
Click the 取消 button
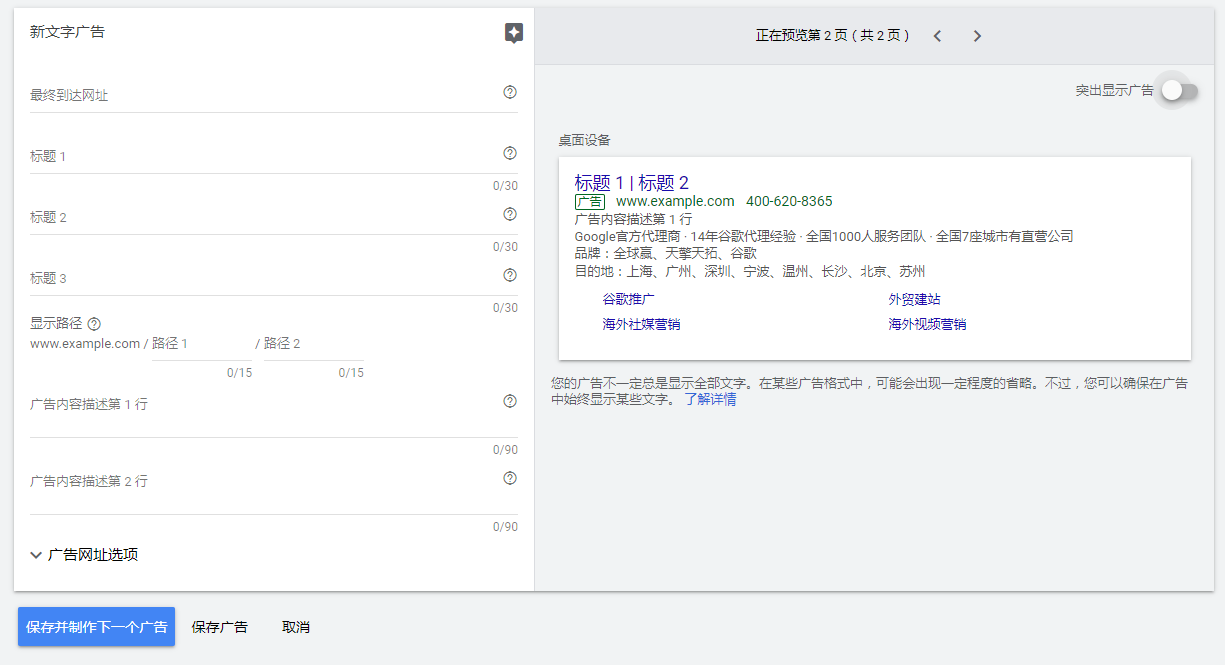tap(296, 627)
